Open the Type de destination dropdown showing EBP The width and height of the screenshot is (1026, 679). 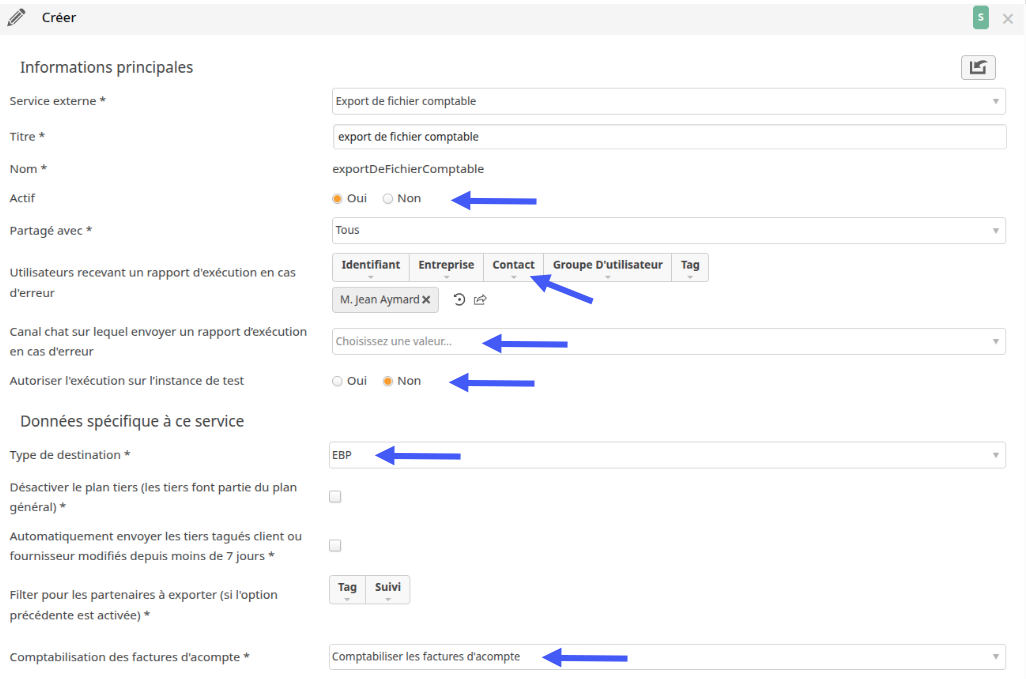click(667, 455)
